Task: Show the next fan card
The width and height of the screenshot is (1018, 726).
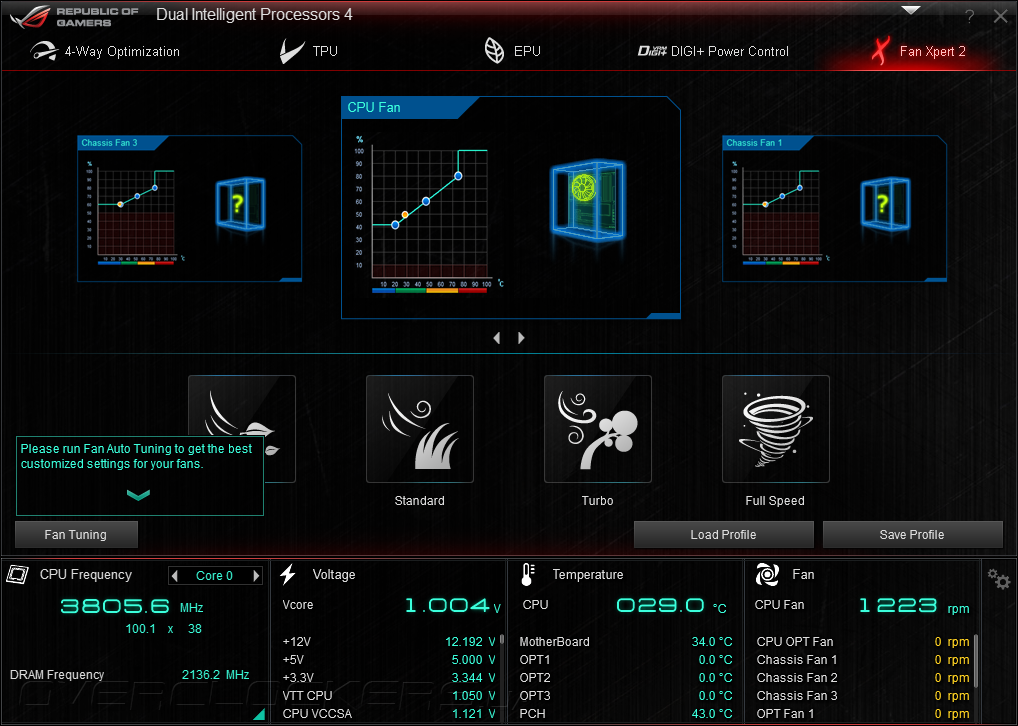Action: pyautogui.click(x=521, y=338)
